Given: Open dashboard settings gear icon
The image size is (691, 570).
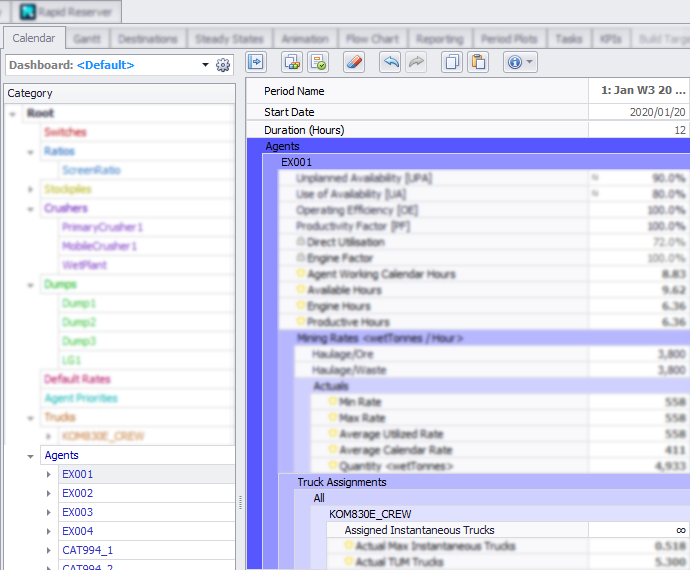Looking at the screenshot, I should point(223,65).
